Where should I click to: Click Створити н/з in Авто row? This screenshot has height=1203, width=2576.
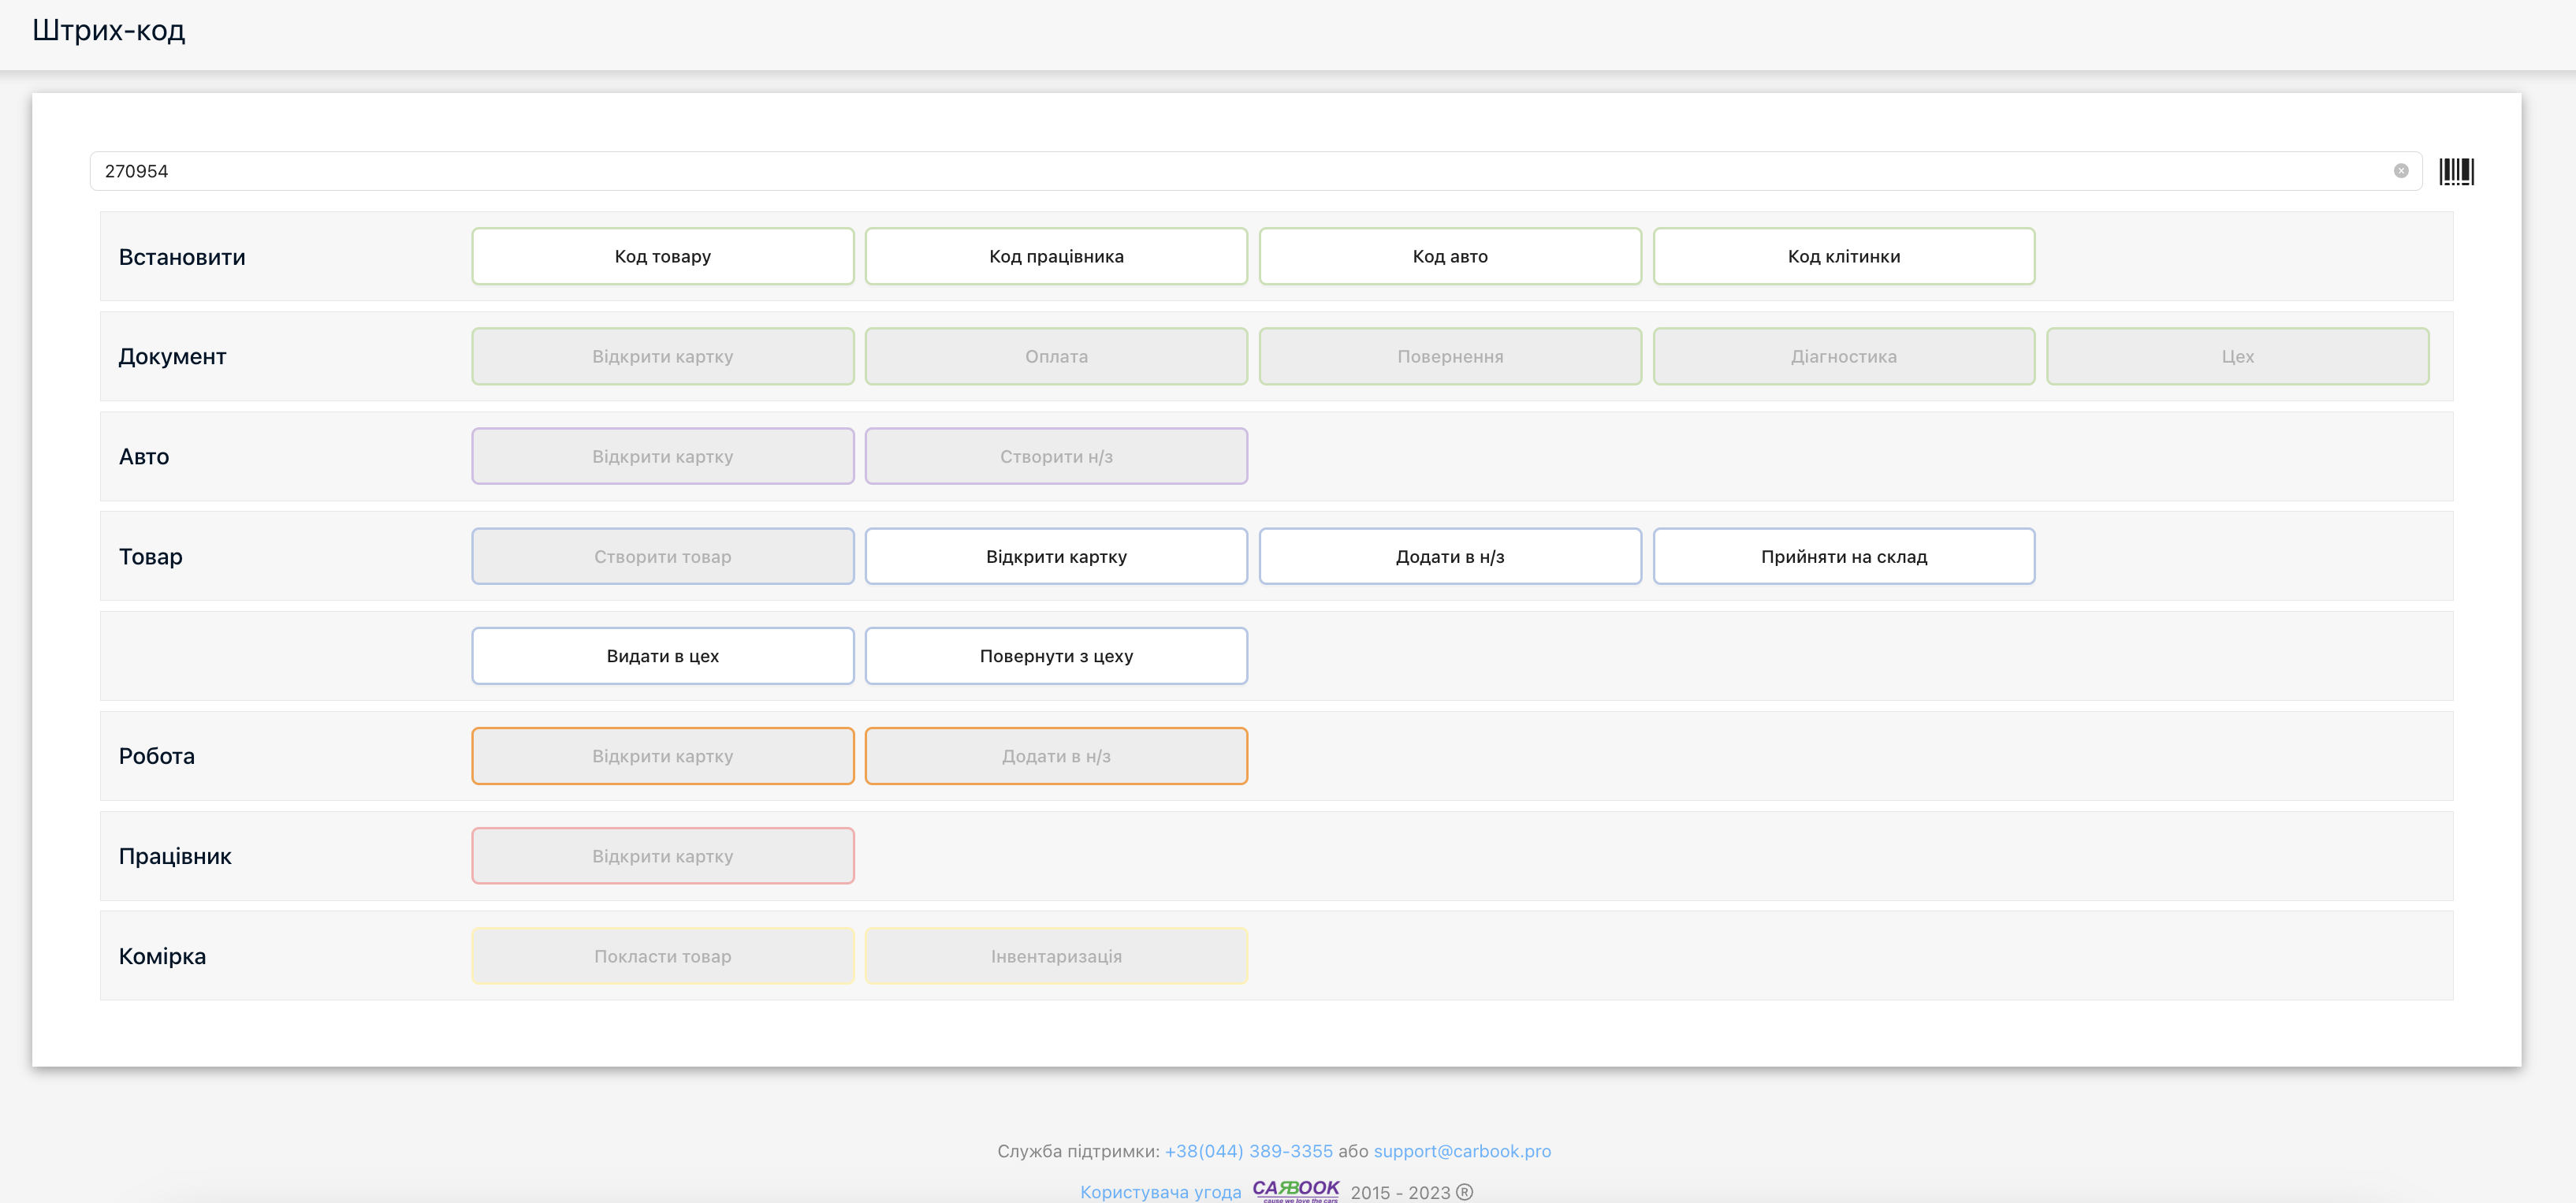point(1056,456)
